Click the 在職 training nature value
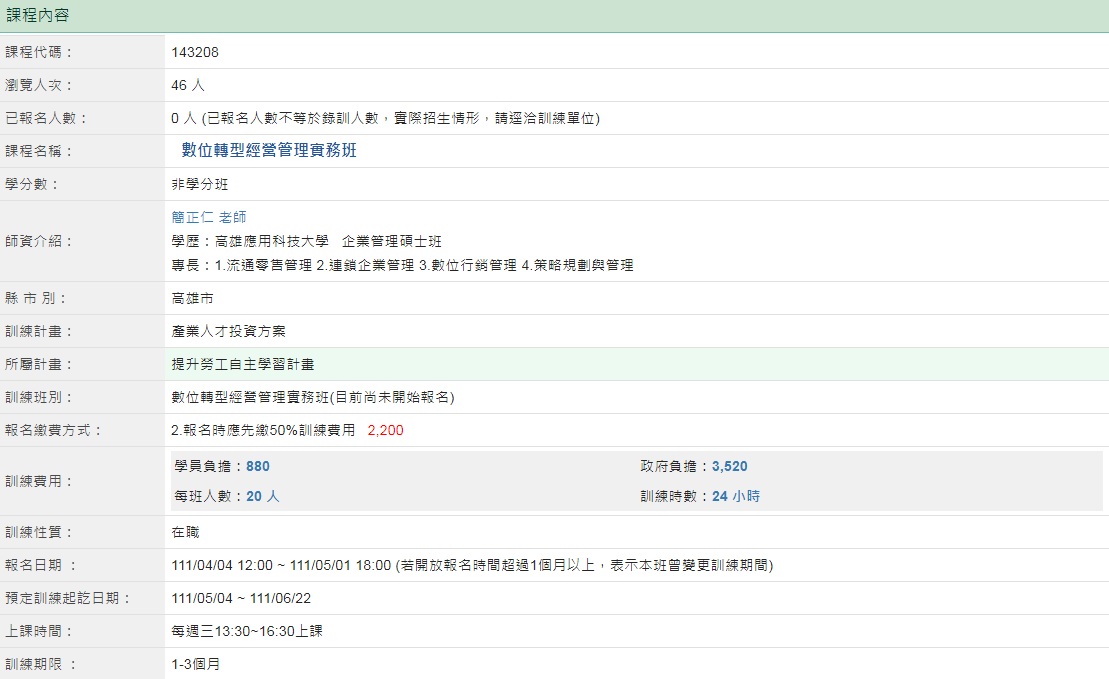1109x679 pixels. click(x=185, y=532)
